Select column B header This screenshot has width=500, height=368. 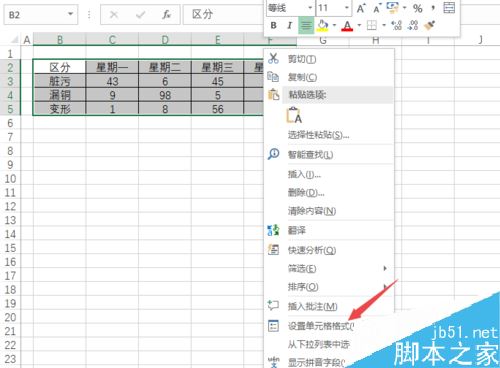click(60, 40)
